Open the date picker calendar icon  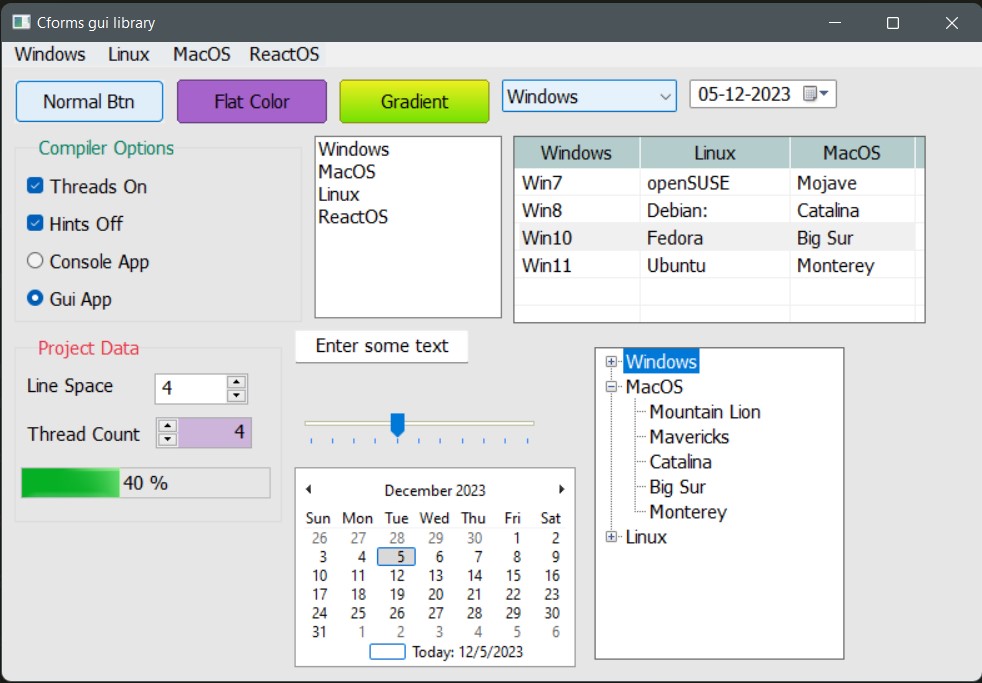click(815, 94)
